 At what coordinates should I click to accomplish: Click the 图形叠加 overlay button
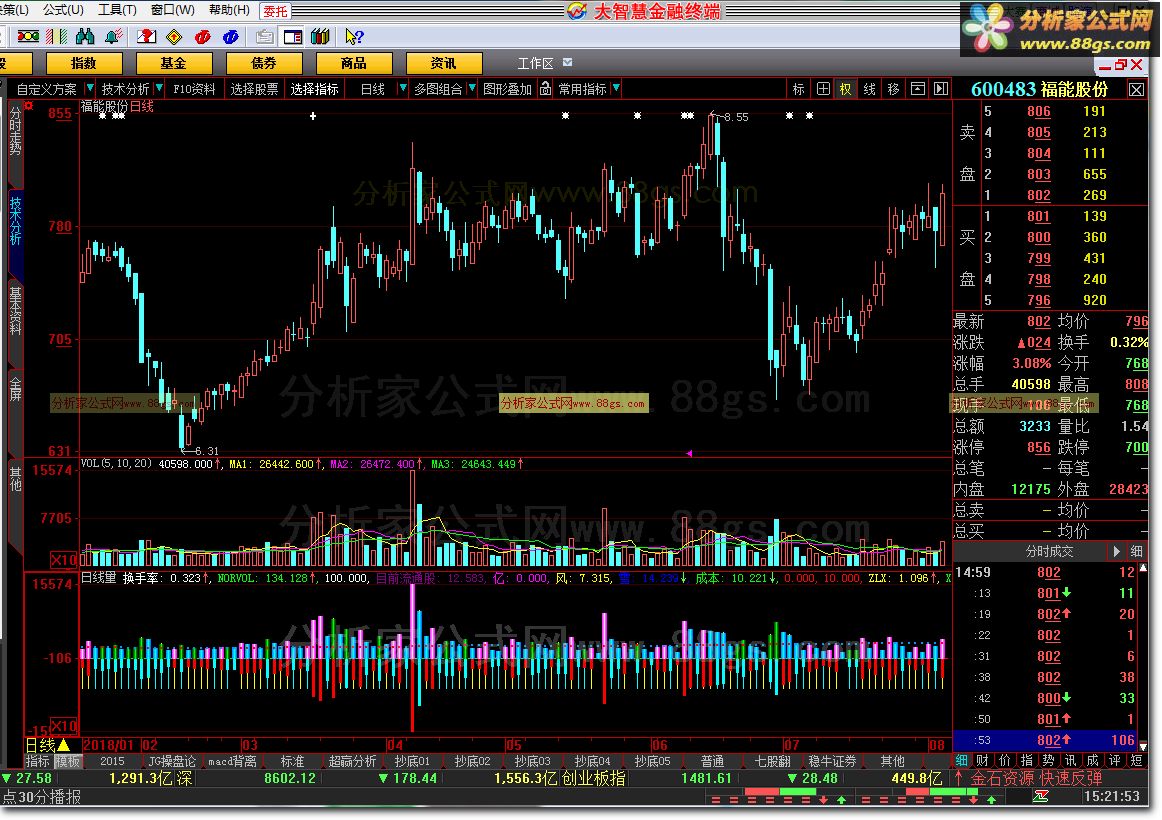point(508,89)
